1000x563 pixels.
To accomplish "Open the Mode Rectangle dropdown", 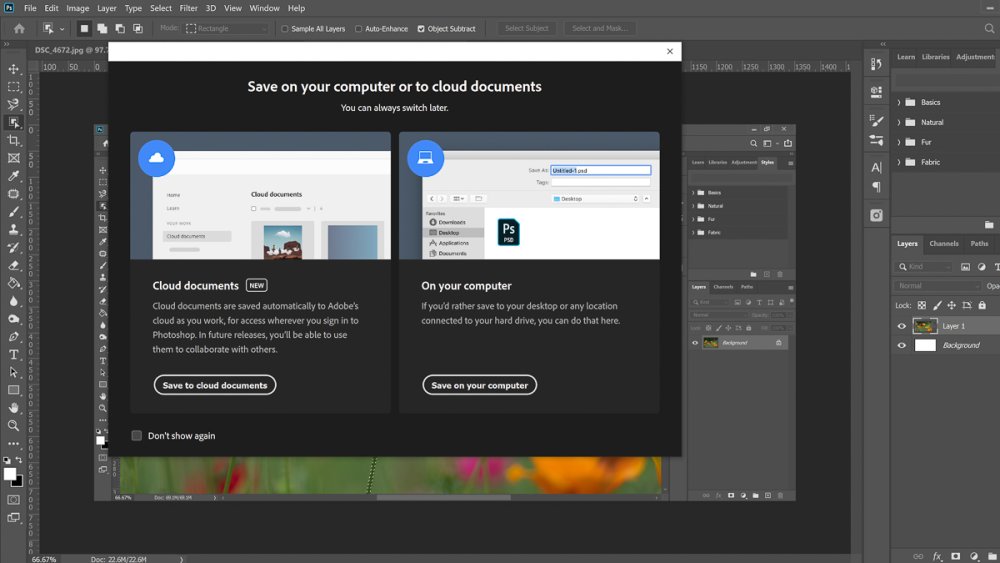I will coord(227,28).
